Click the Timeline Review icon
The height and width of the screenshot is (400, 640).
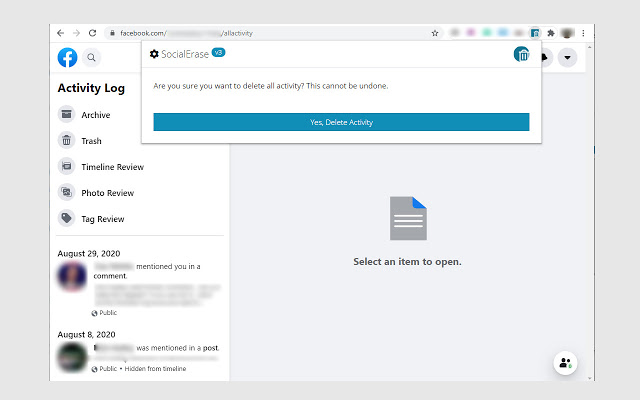[x=67, y=167]
